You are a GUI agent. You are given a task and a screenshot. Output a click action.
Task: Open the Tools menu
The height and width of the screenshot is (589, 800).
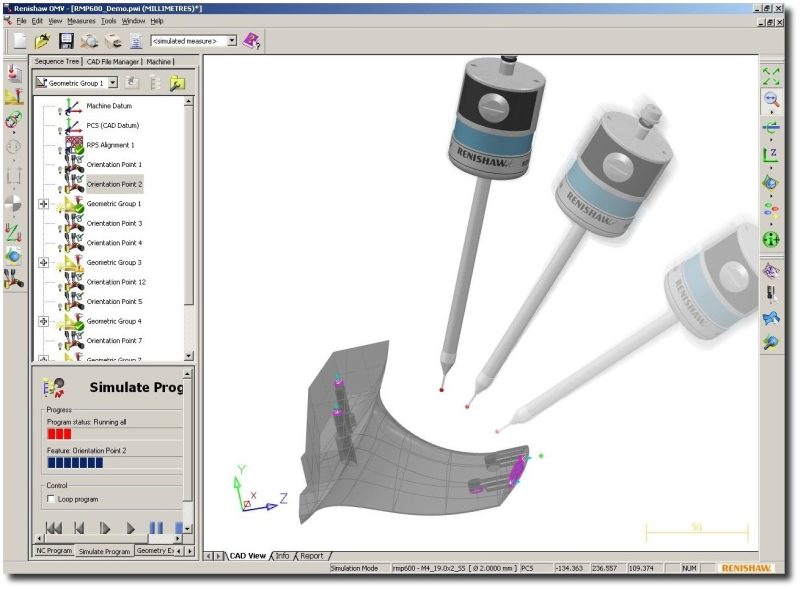pyautogui.click(x=109, y=21)
